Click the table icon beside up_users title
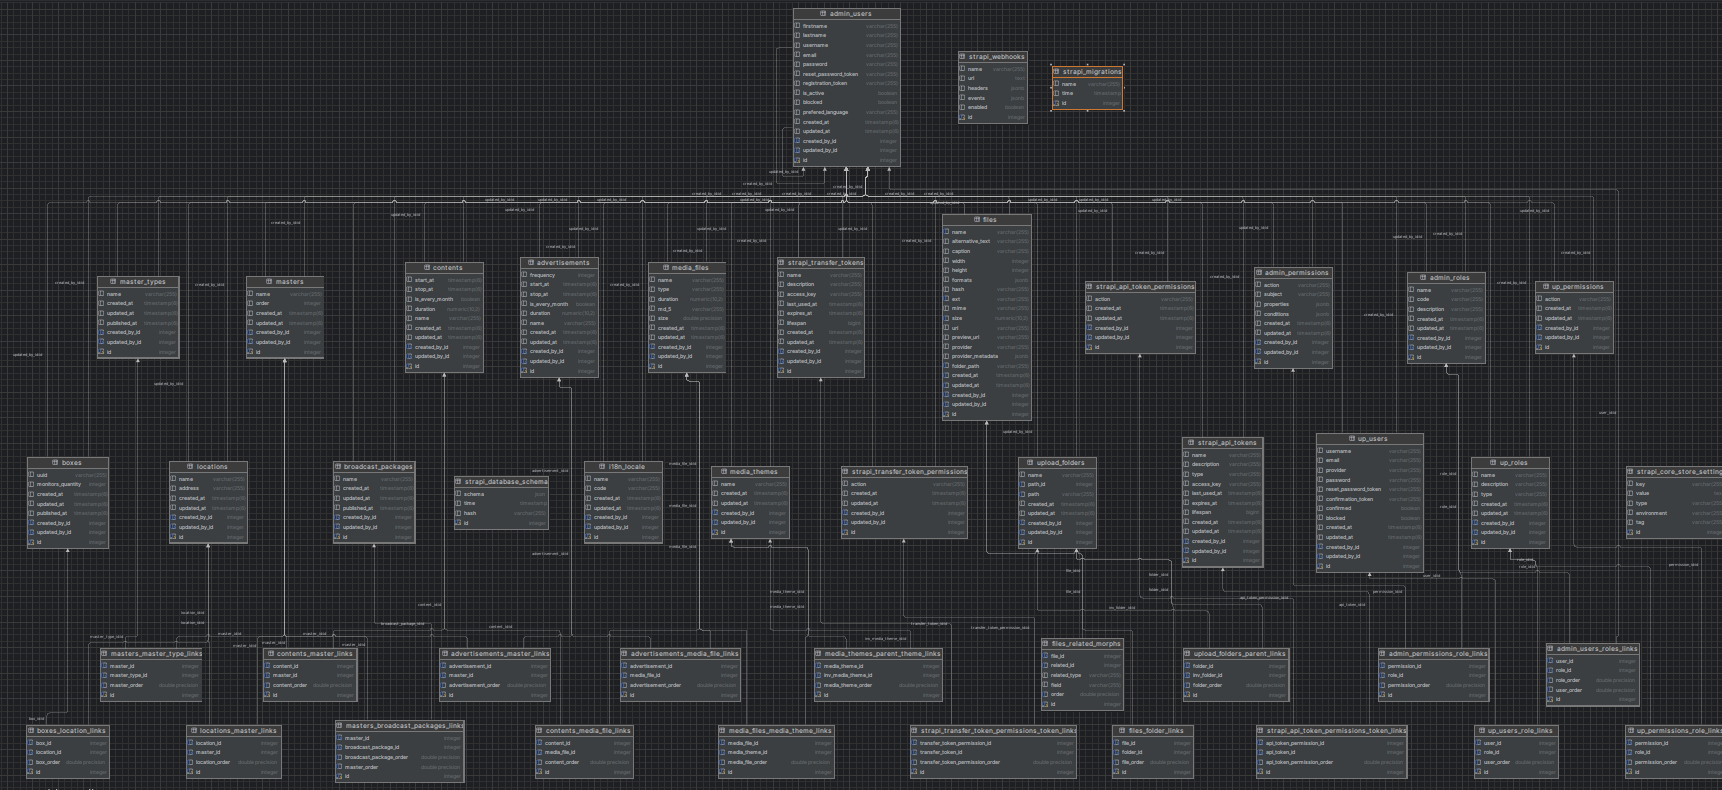The height and width of the screenshot is (790, 1722). (x=1350, y=439)
